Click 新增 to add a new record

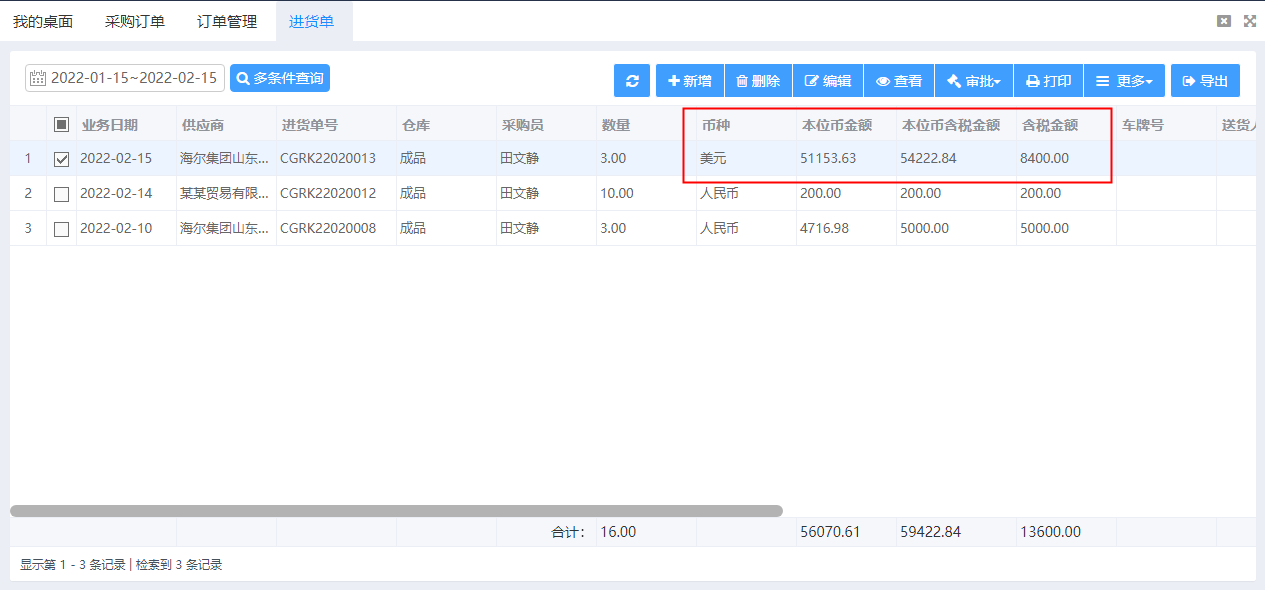[690, 81]
